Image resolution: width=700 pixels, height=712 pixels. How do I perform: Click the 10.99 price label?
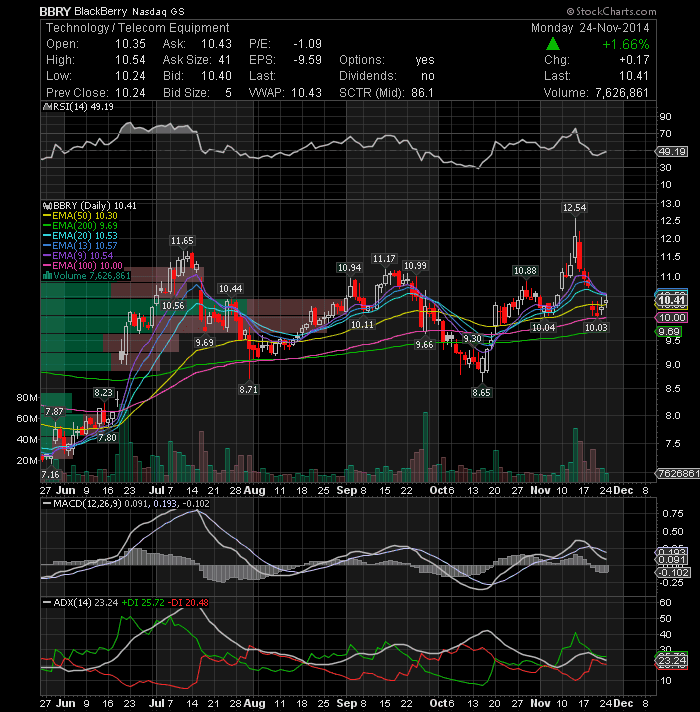415,266
